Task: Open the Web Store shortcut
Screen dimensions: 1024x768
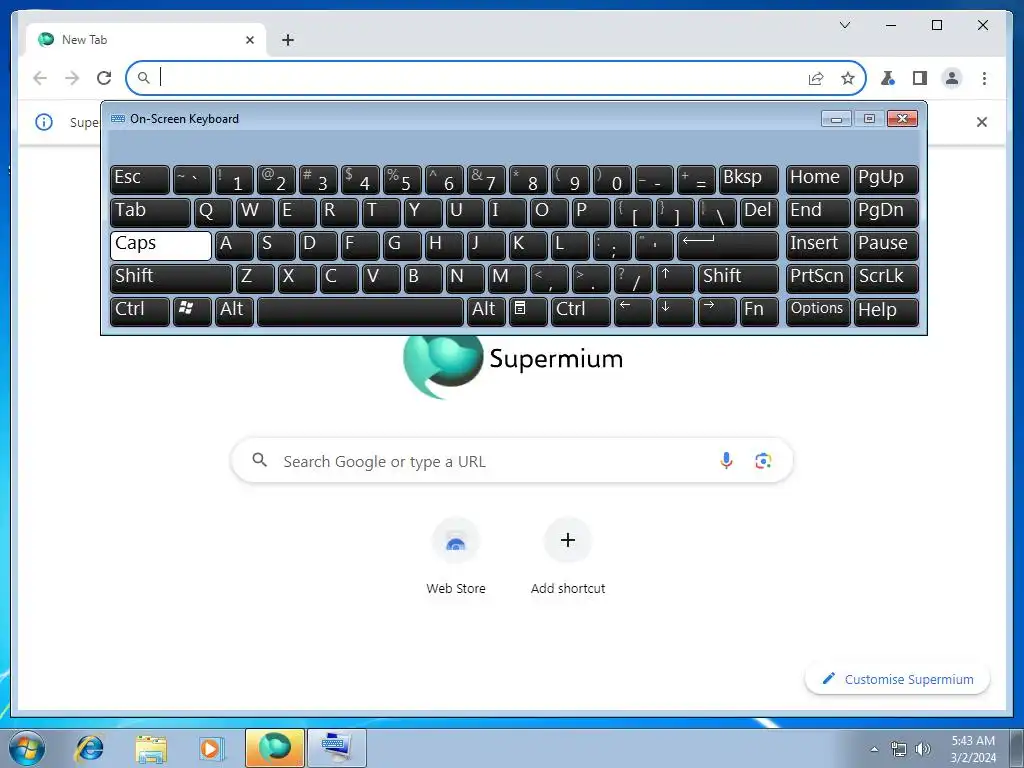Action: pos(456,556)
